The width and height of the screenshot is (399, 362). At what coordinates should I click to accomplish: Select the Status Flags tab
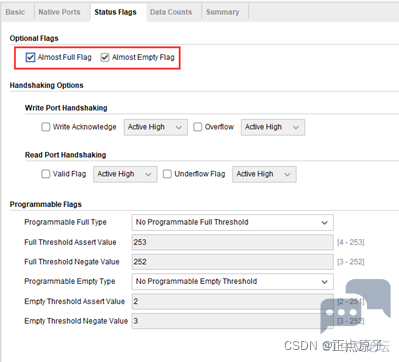pyautogui.click(x=115, y=12)
